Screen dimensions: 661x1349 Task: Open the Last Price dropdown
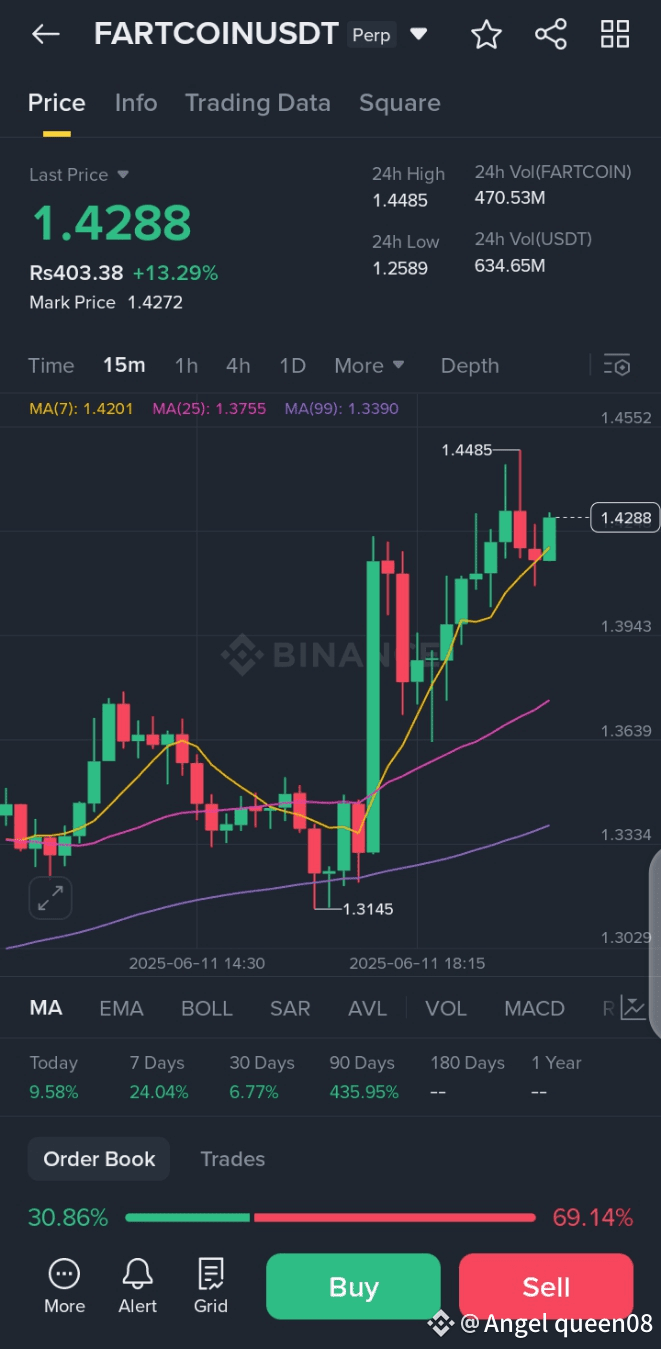[79, 174]
